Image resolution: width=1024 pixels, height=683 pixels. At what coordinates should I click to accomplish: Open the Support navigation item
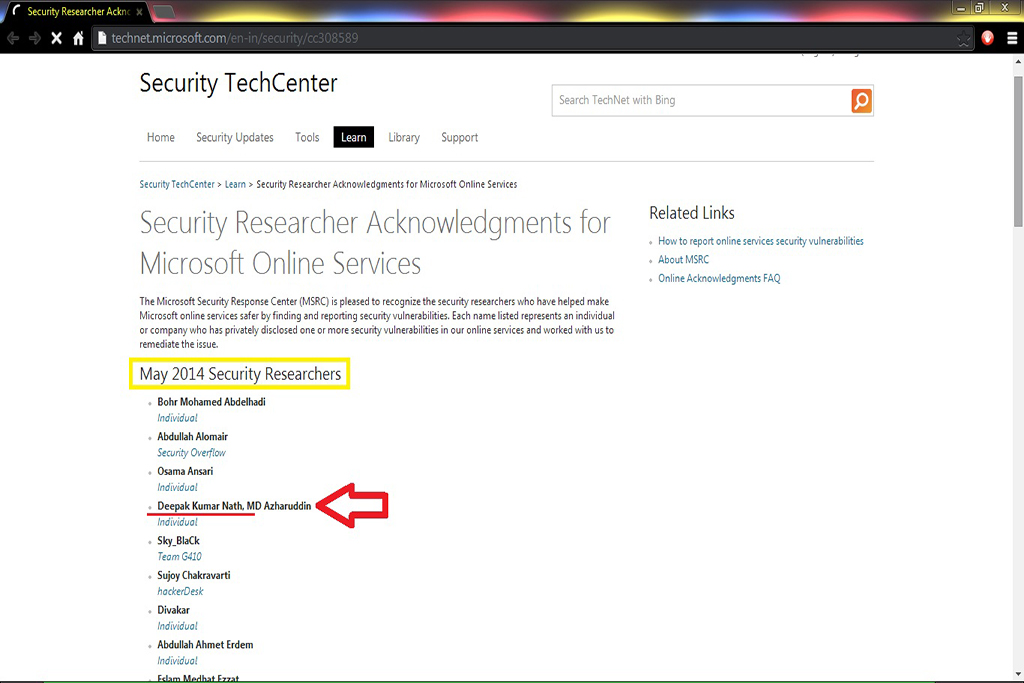[460, 137]
